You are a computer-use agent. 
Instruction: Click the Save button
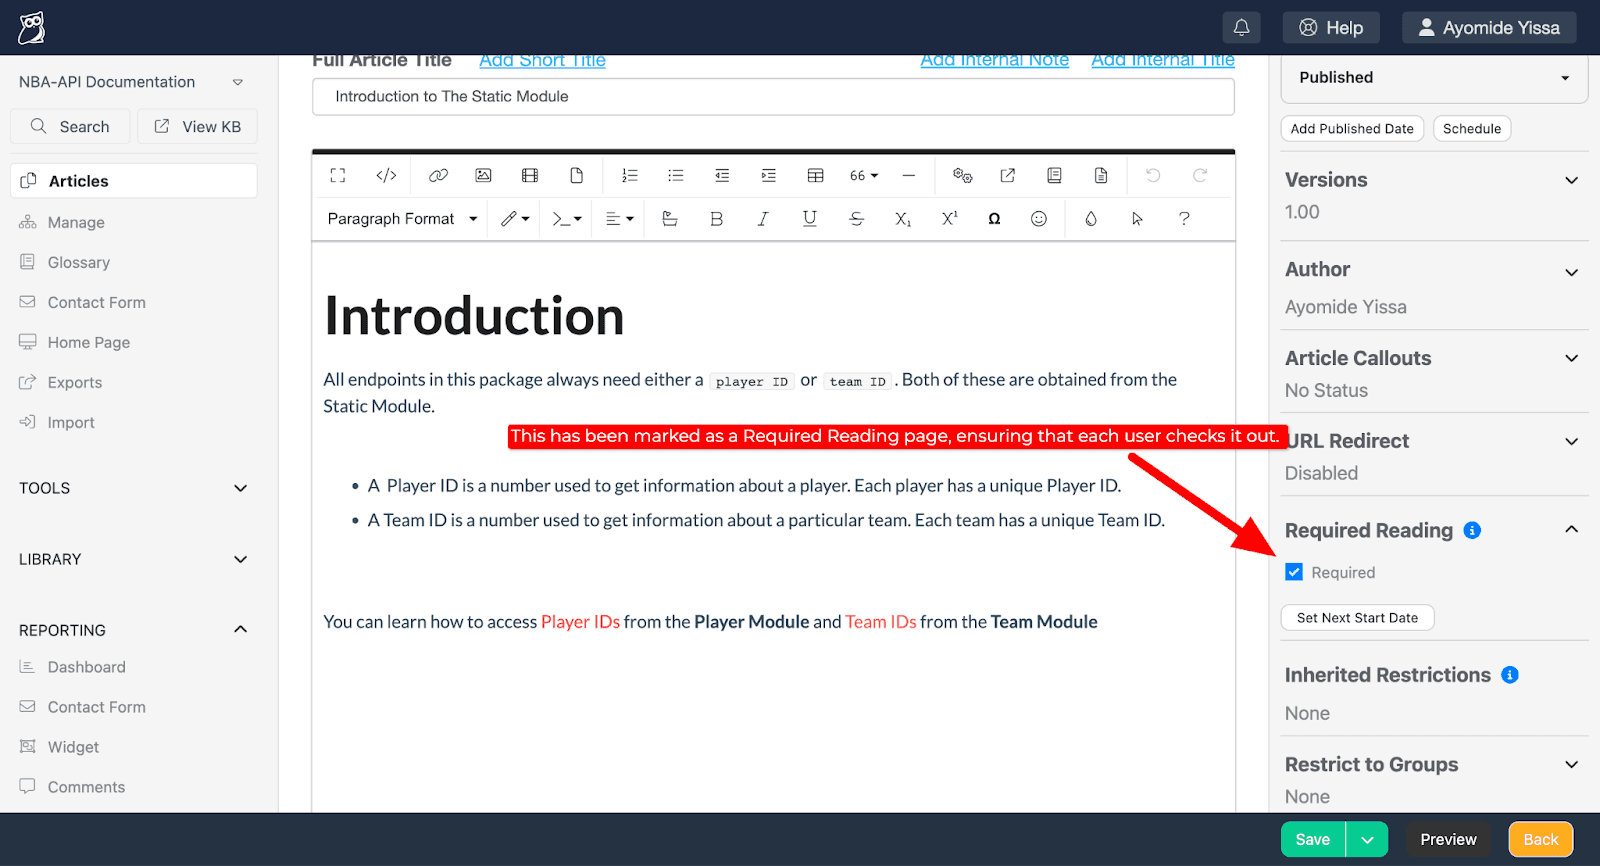click(x=1313, y=840)
